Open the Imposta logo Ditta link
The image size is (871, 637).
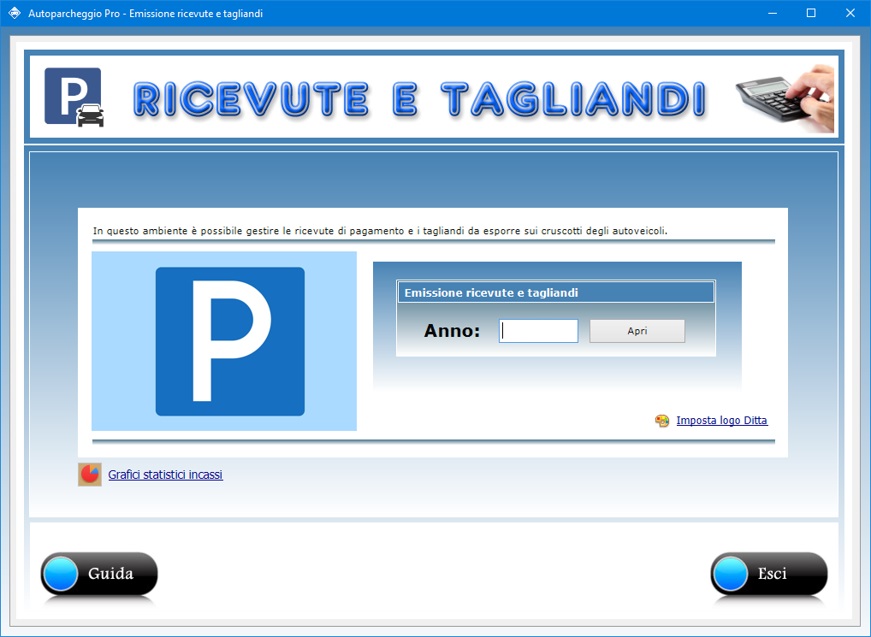pos(721,421)
